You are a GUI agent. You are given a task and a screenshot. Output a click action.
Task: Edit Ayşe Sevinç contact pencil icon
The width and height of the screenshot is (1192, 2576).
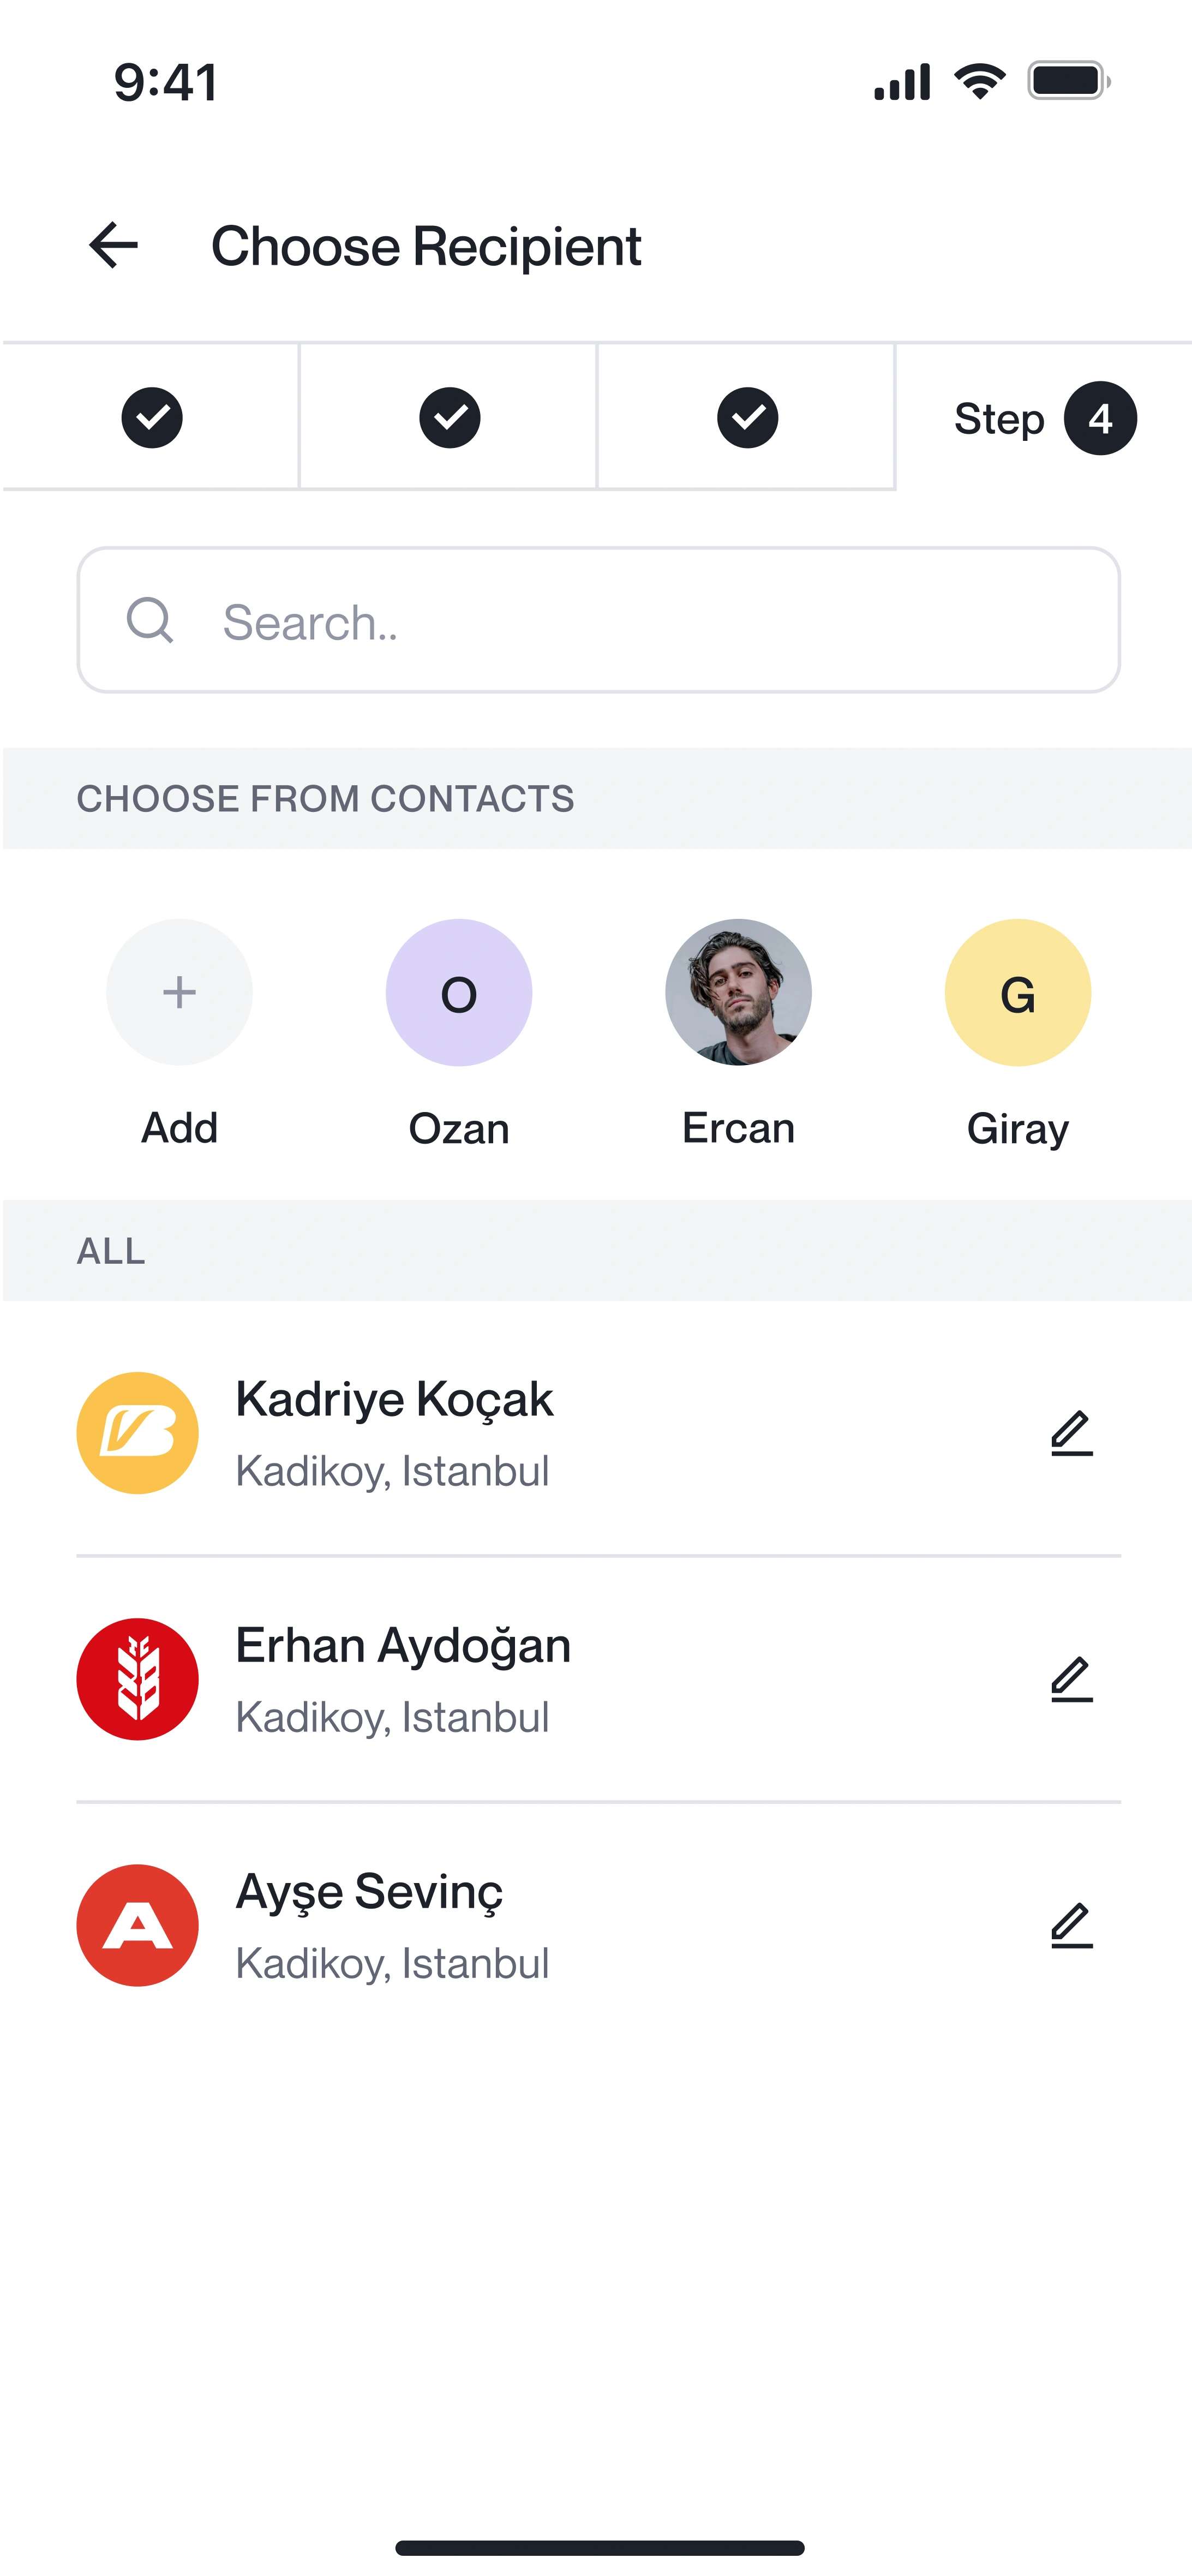pyautogui.click(x=1071, y=1925)
